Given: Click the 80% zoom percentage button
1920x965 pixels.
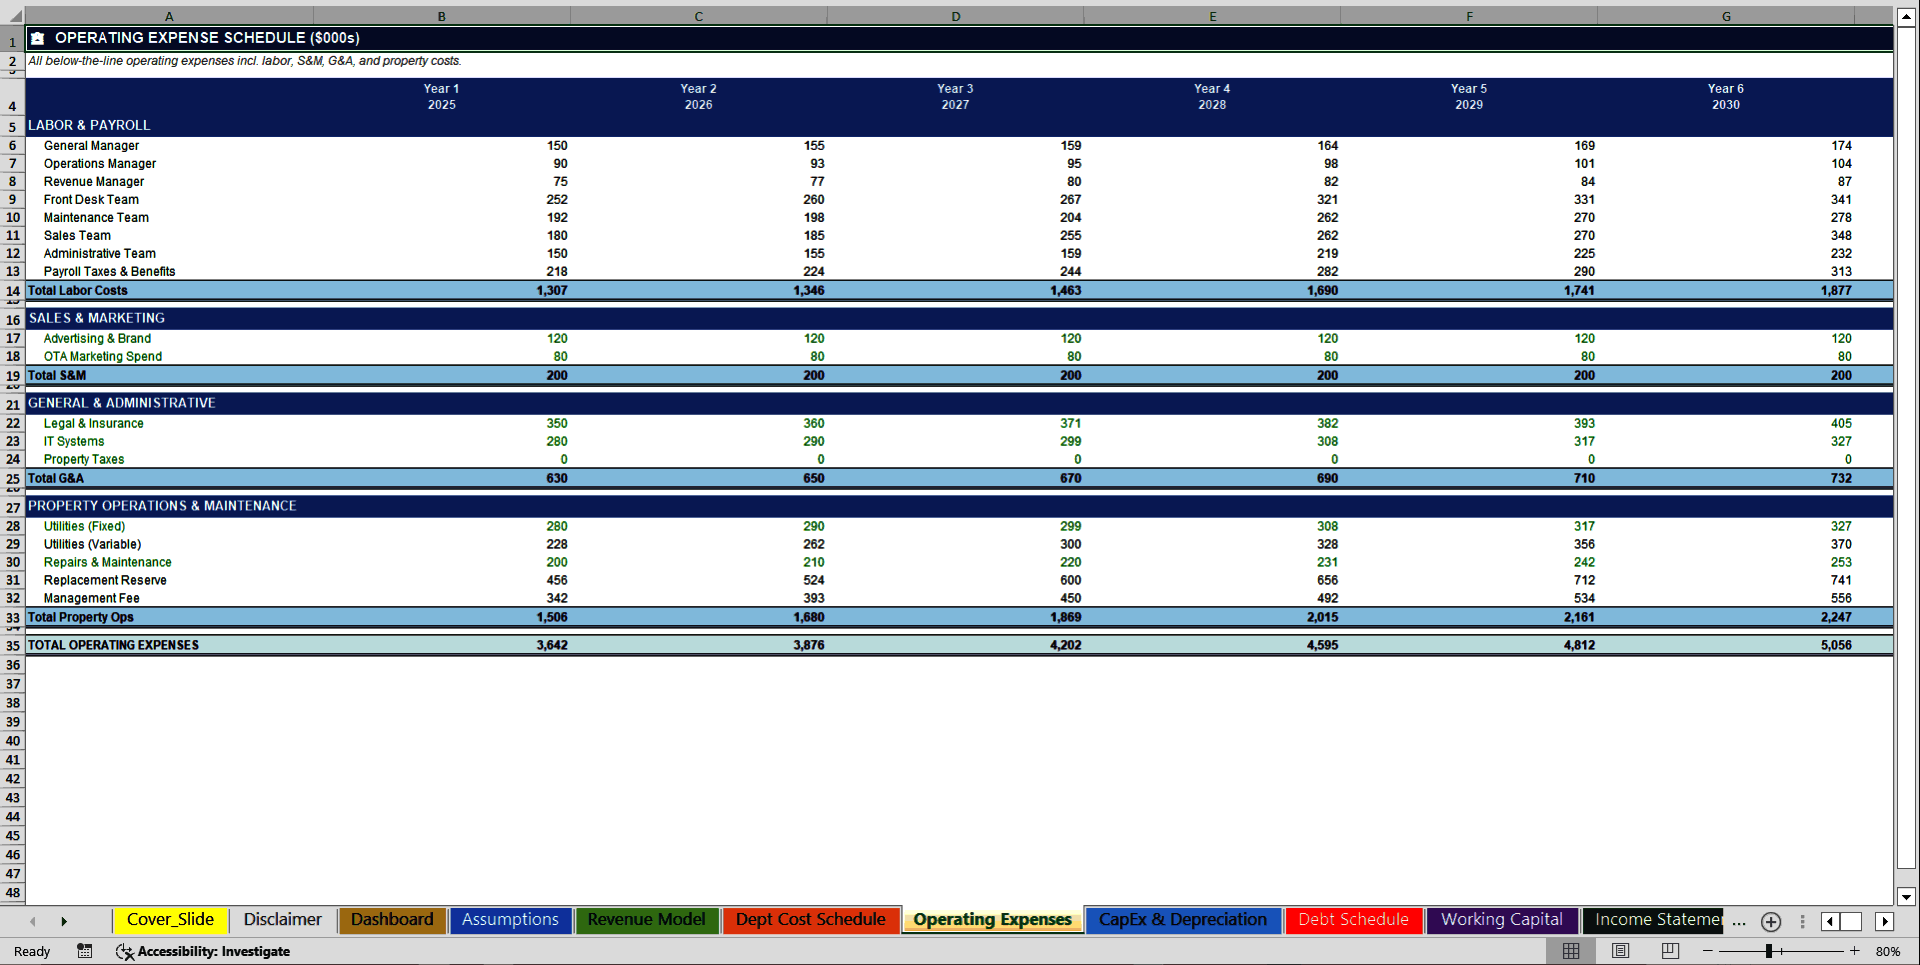Looking at the screenshot, I should (x=1891, y=951).
